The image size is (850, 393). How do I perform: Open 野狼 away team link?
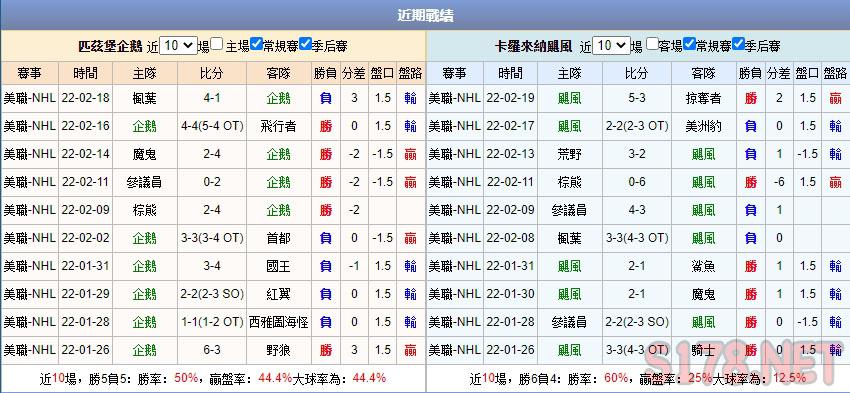pos(279,350)
